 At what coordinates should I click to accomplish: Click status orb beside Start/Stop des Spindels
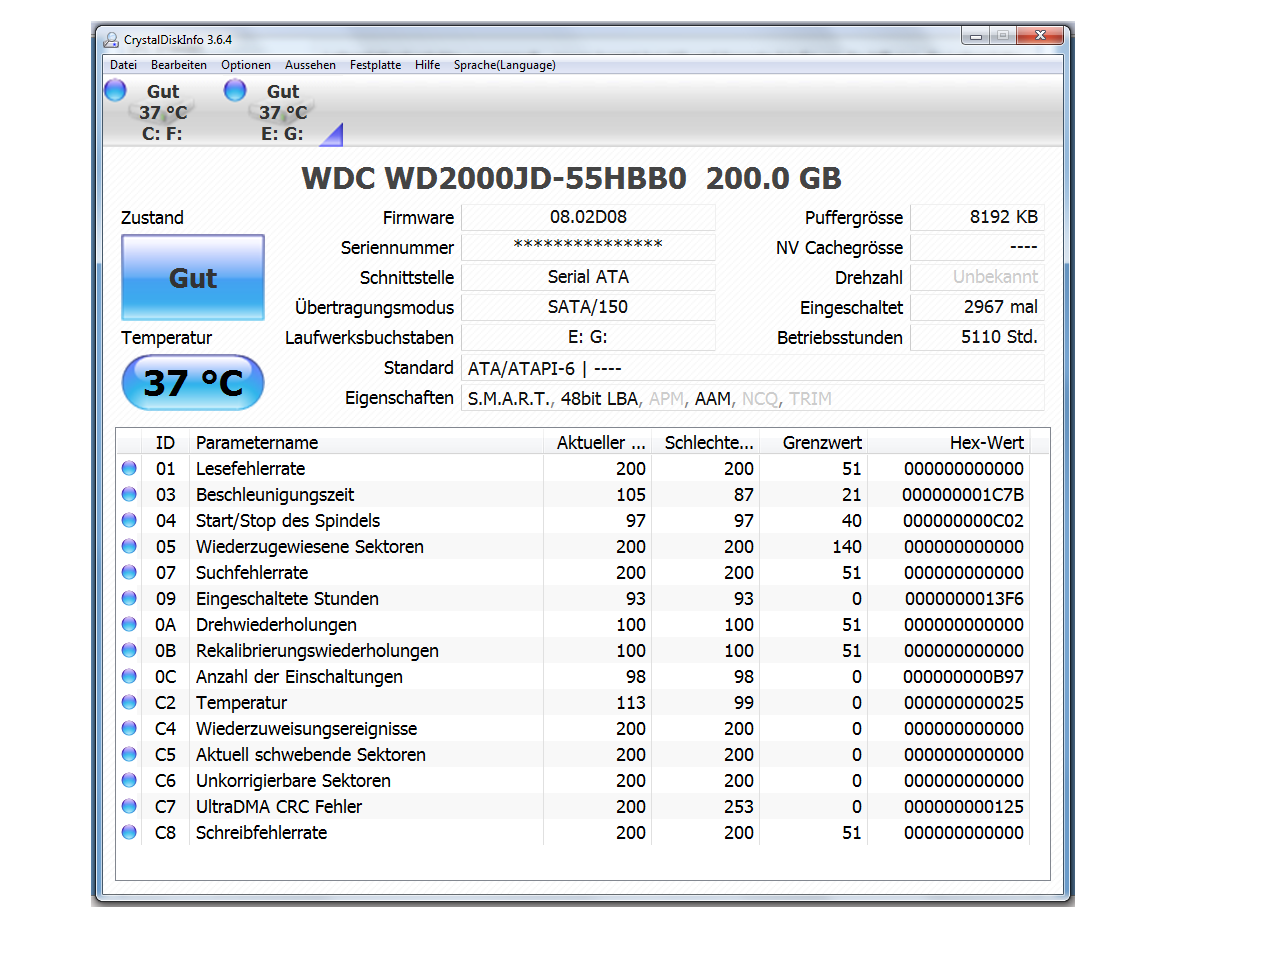coord(129,520)
